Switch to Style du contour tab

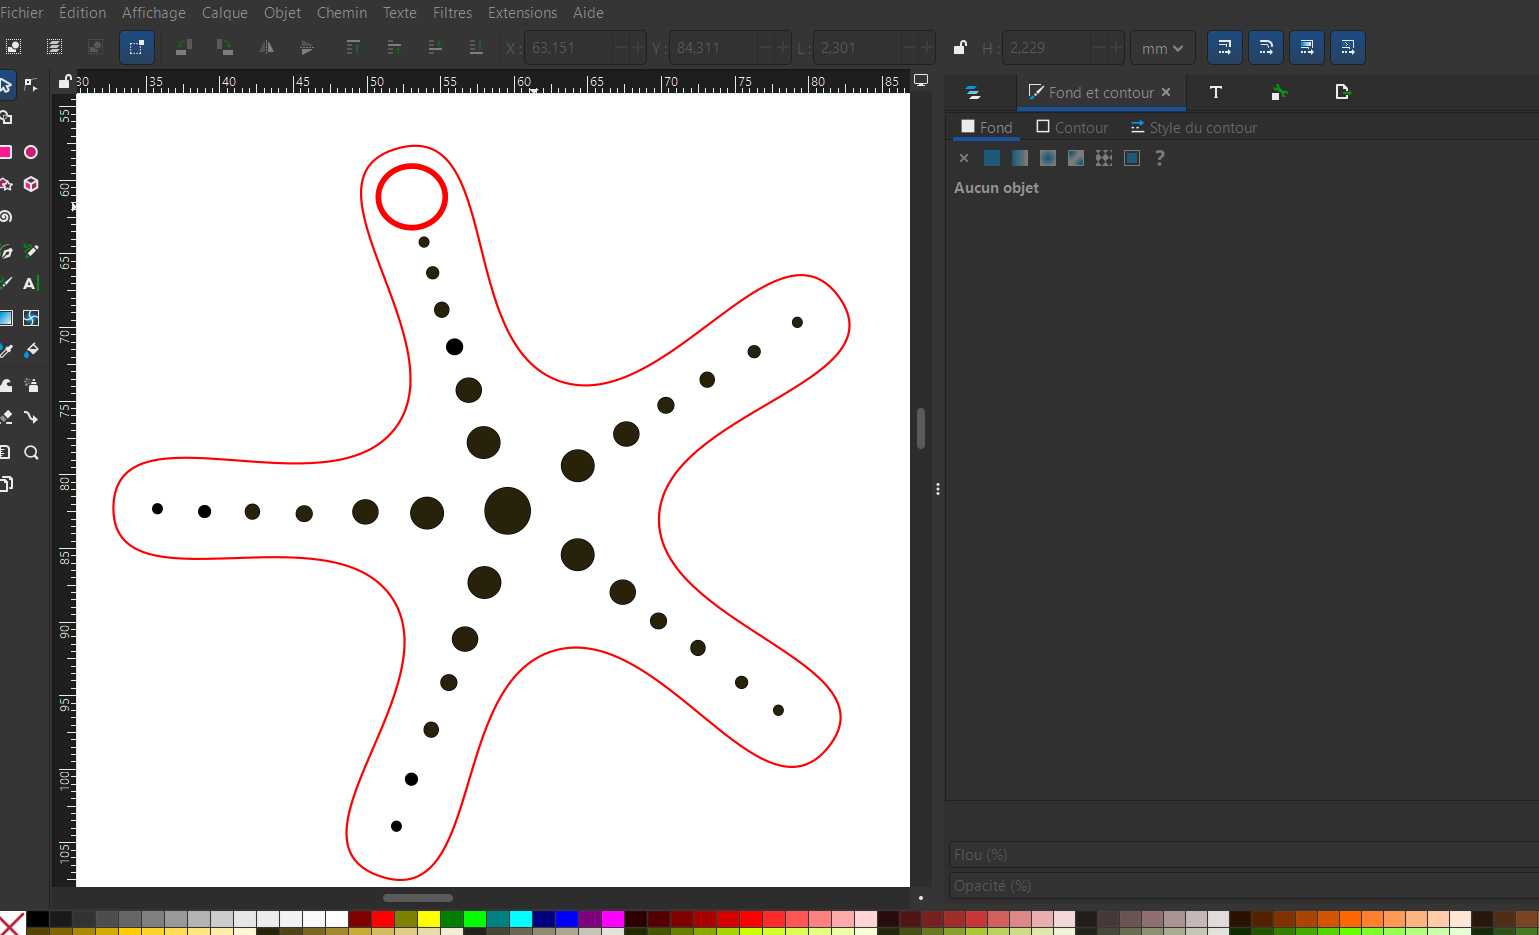(1194, 128)
